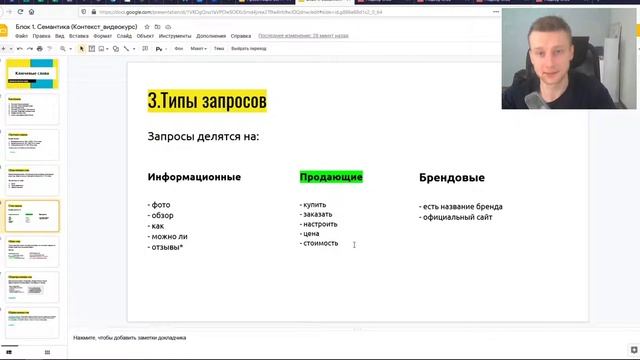Click the browser home icon
This screenshot has width=640, height=360.
coord(31,12)
